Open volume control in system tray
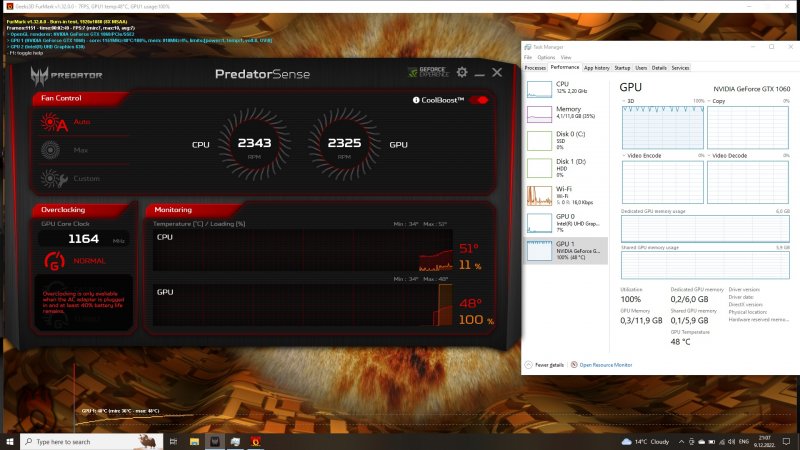This screenshot has height=450, width=800. click(732, 442)
